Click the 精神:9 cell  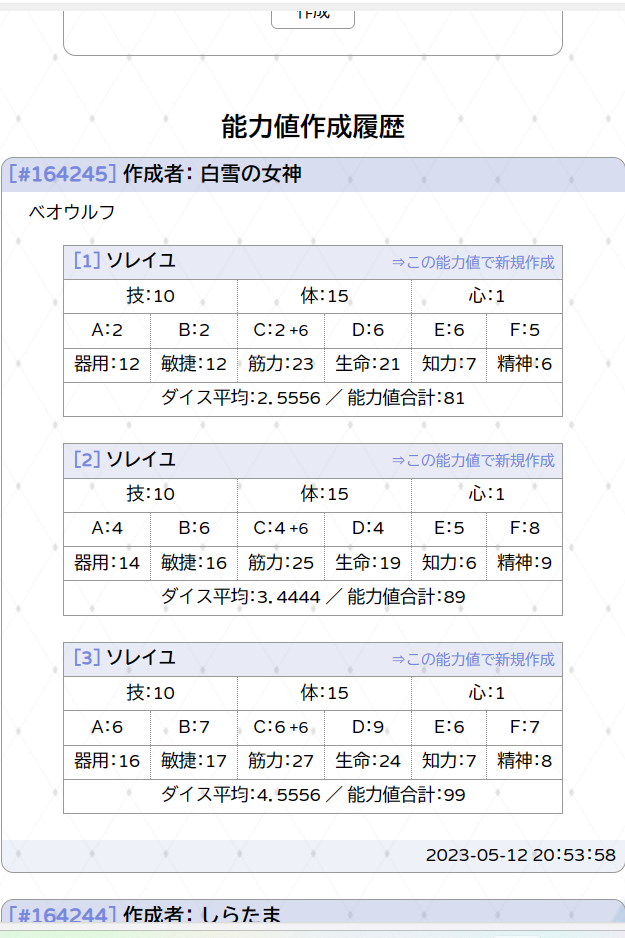(x=524, y=563)
